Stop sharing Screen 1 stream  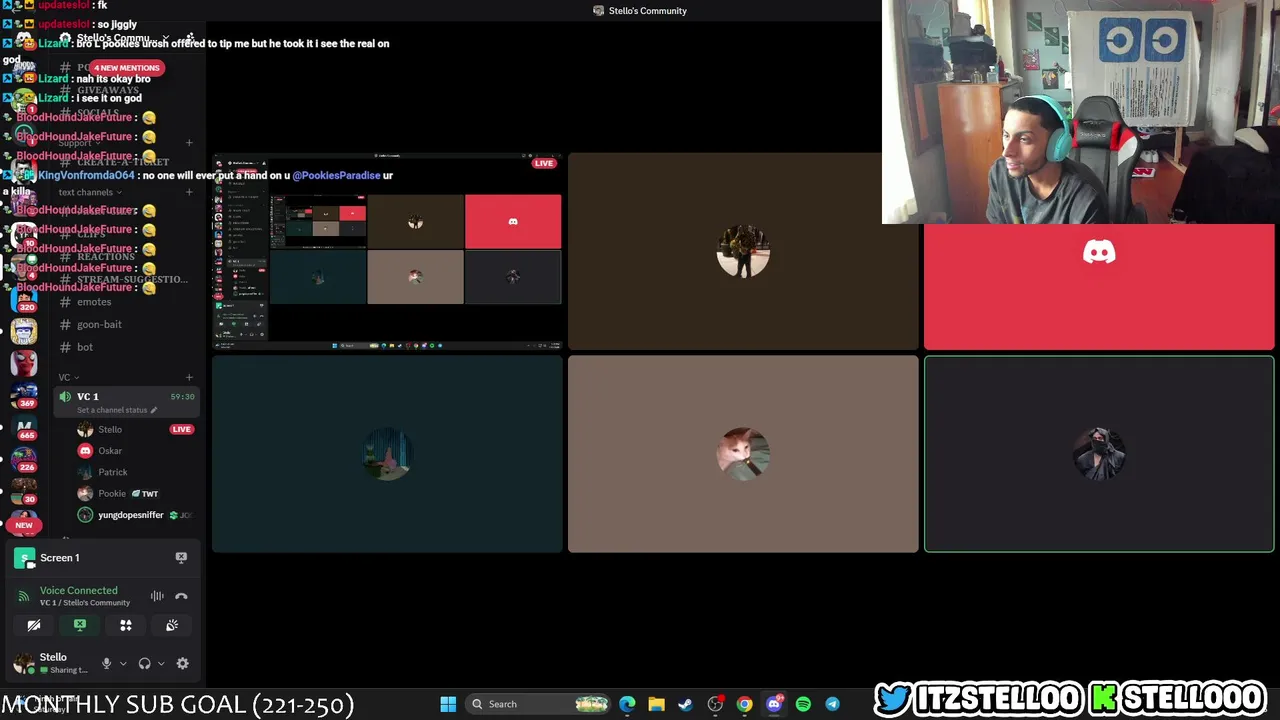(x=181, y=557)
